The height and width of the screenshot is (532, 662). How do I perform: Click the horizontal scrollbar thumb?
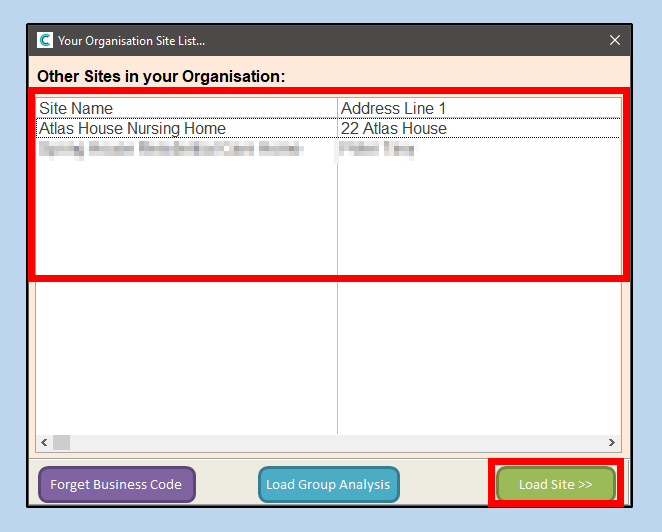(x=61, y=442)
